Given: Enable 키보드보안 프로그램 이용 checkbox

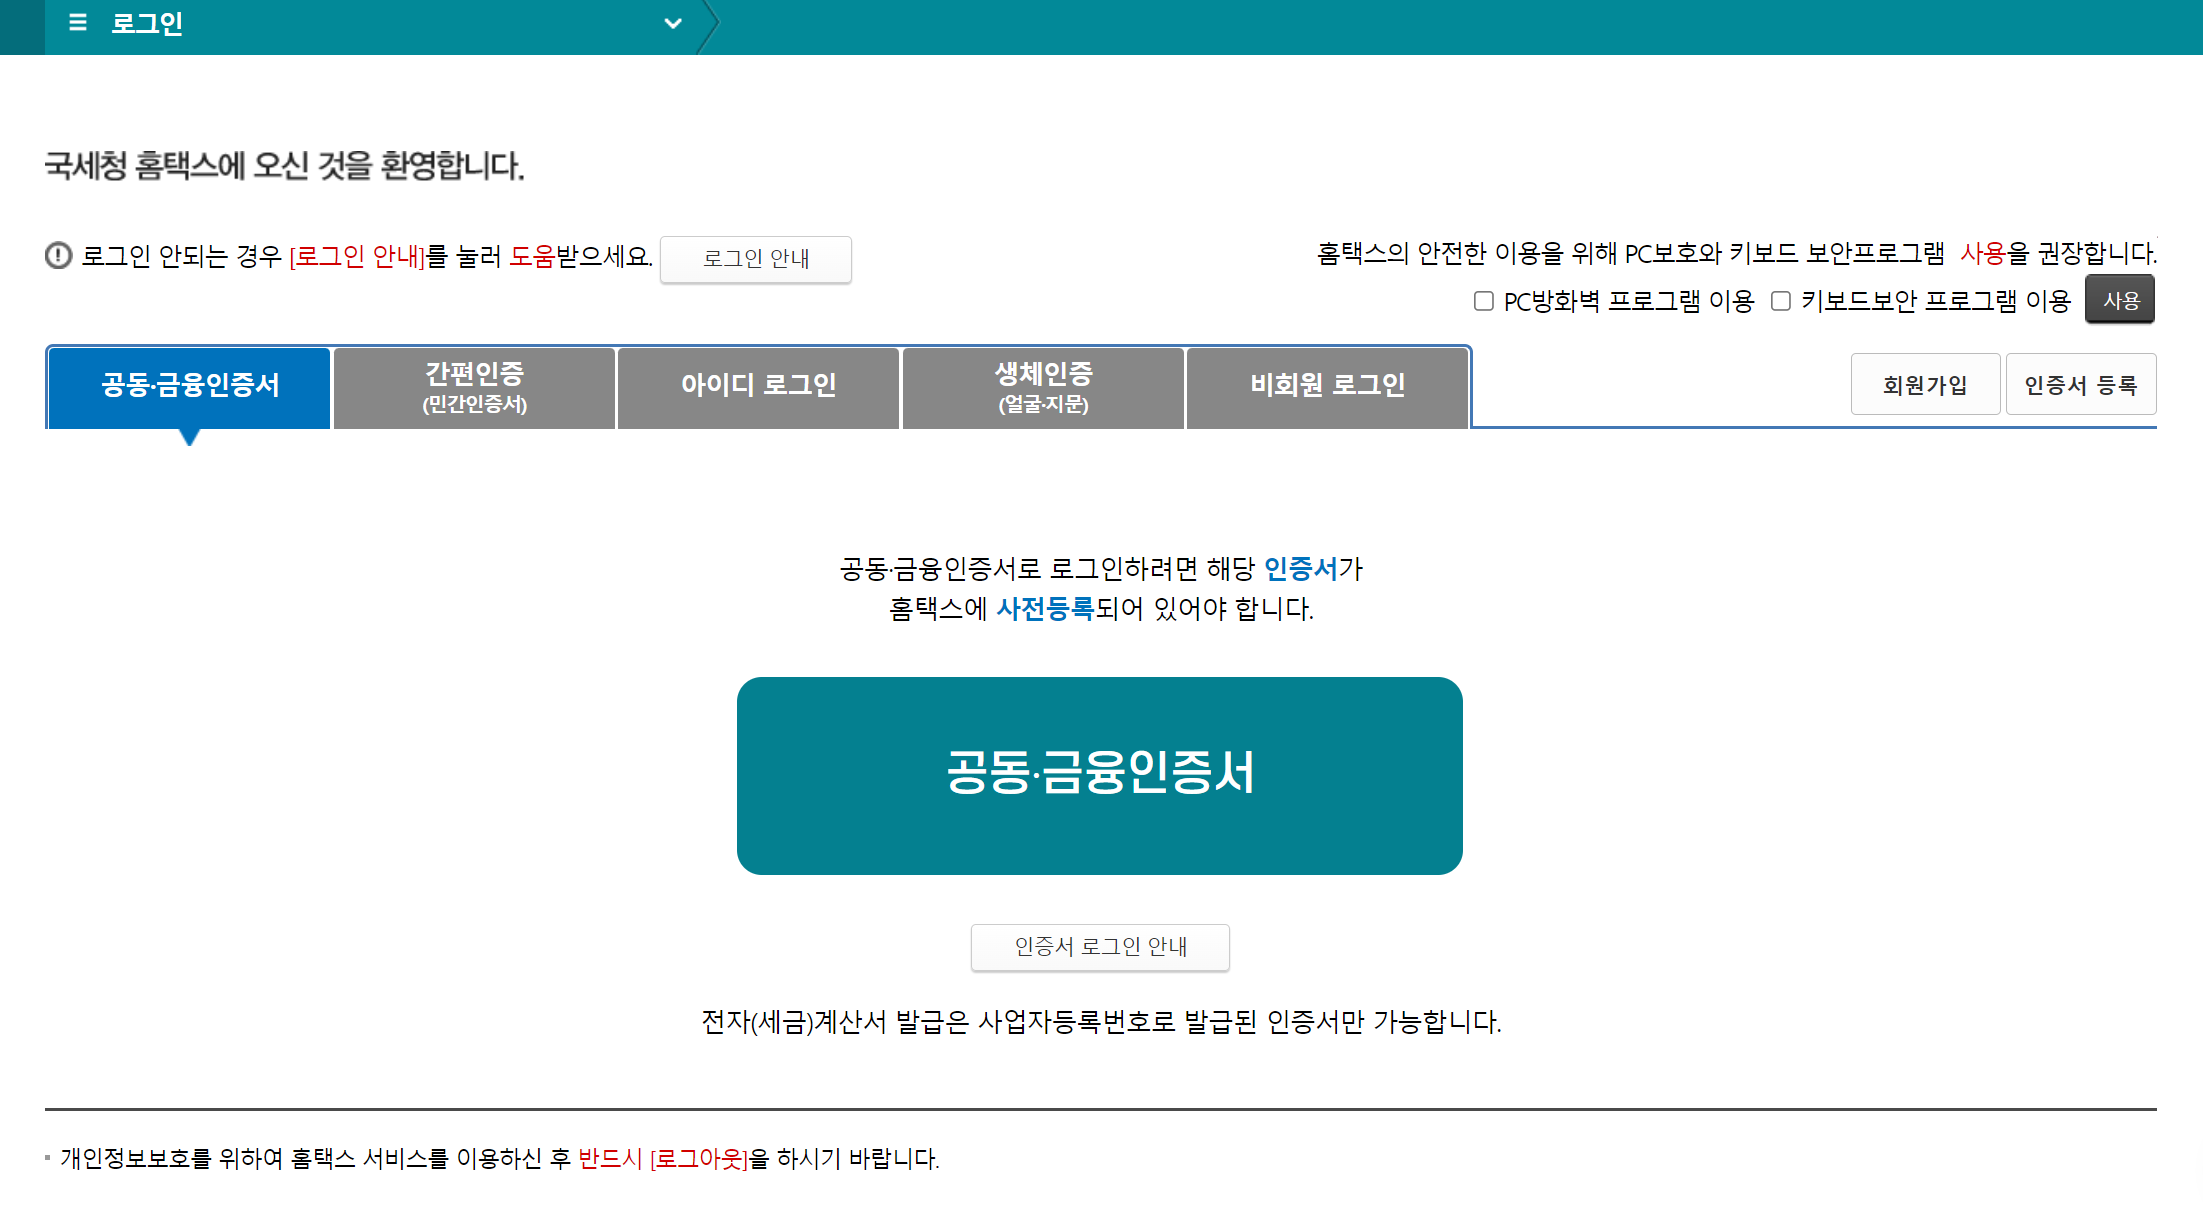Looking at the screenshot, I should coord(1781,301).
